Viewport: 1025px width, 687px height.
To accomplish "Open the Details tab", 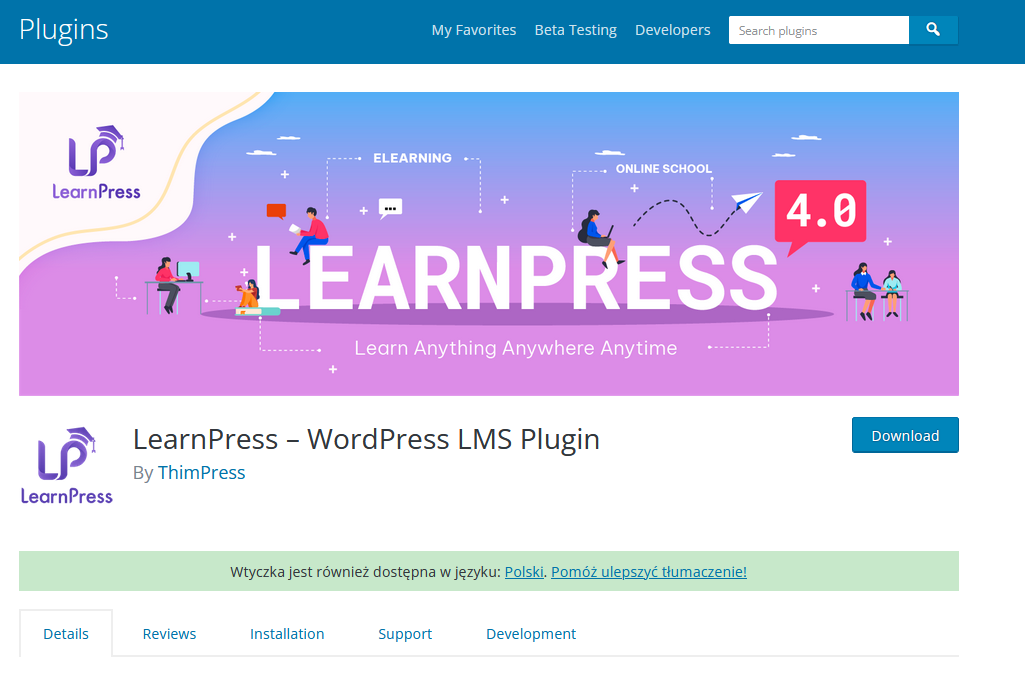I will tap(66, 633).
